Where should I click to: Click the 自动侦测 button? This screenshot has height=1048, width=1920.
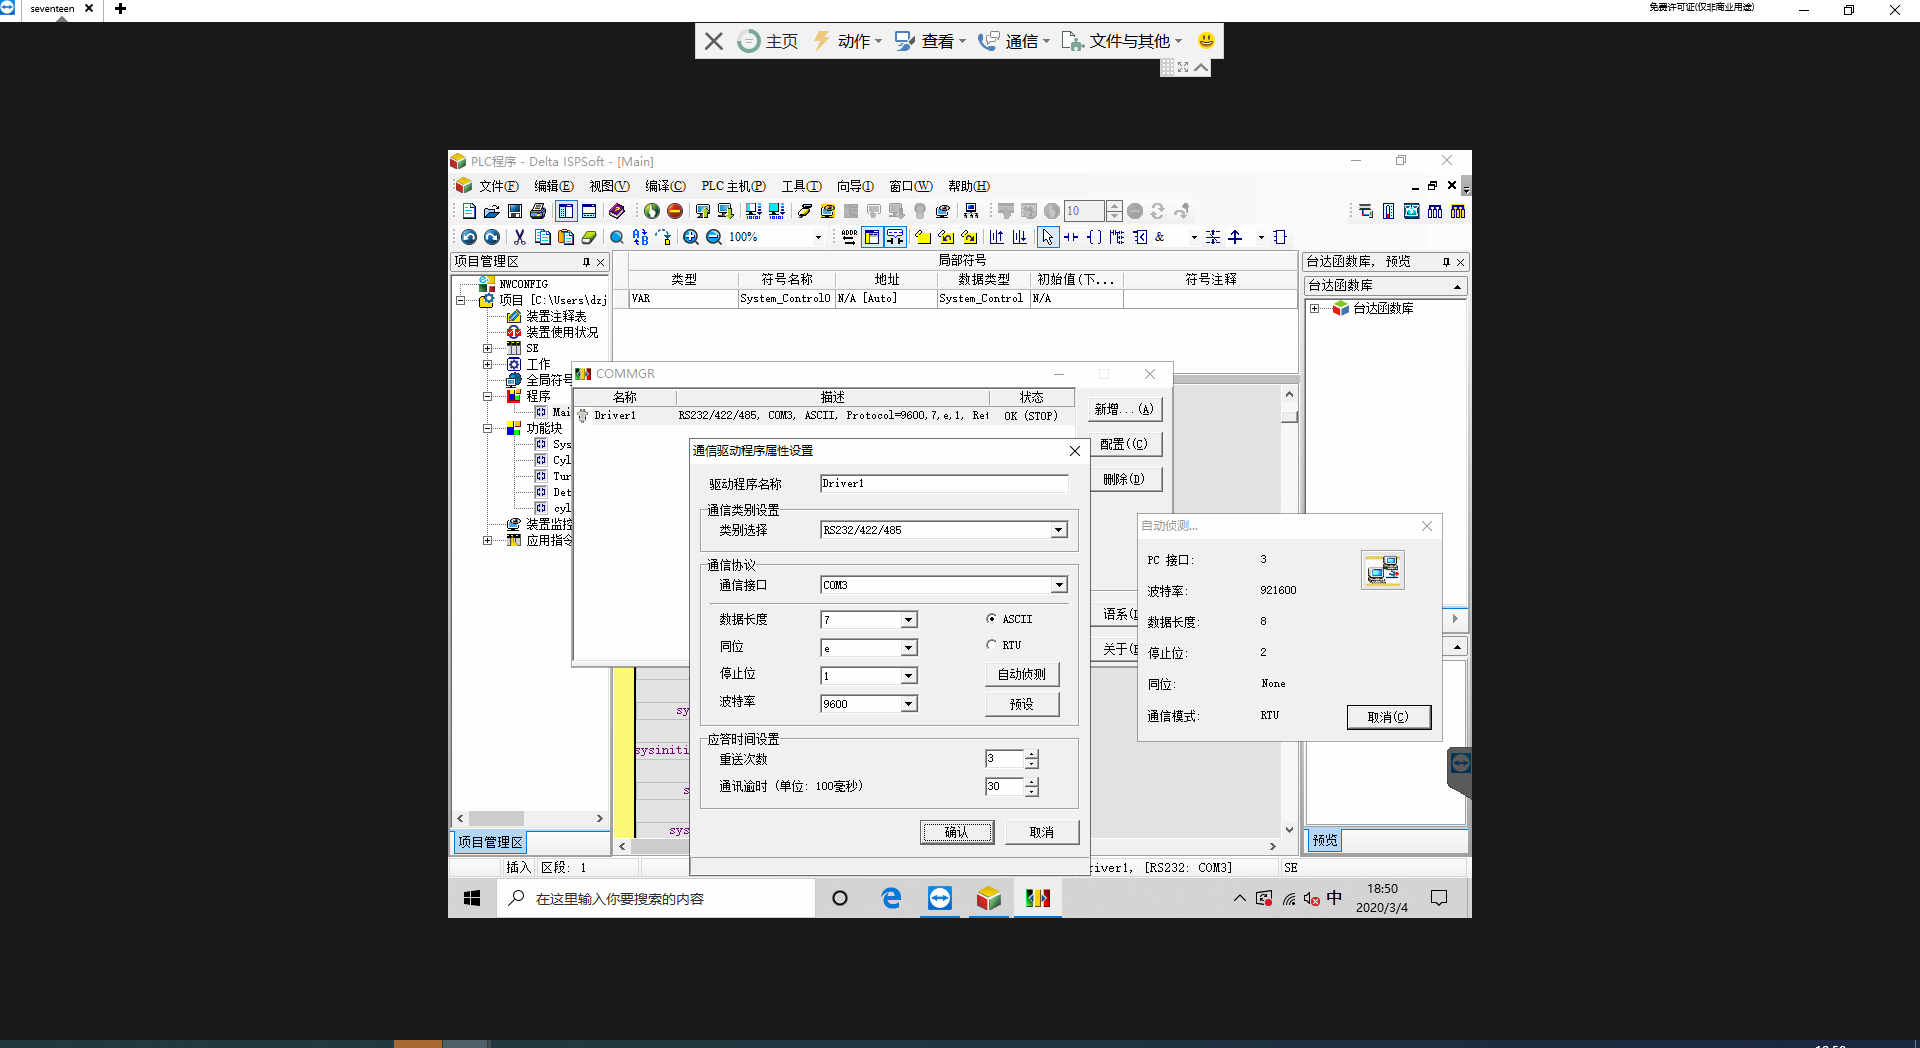point(1021,674)
